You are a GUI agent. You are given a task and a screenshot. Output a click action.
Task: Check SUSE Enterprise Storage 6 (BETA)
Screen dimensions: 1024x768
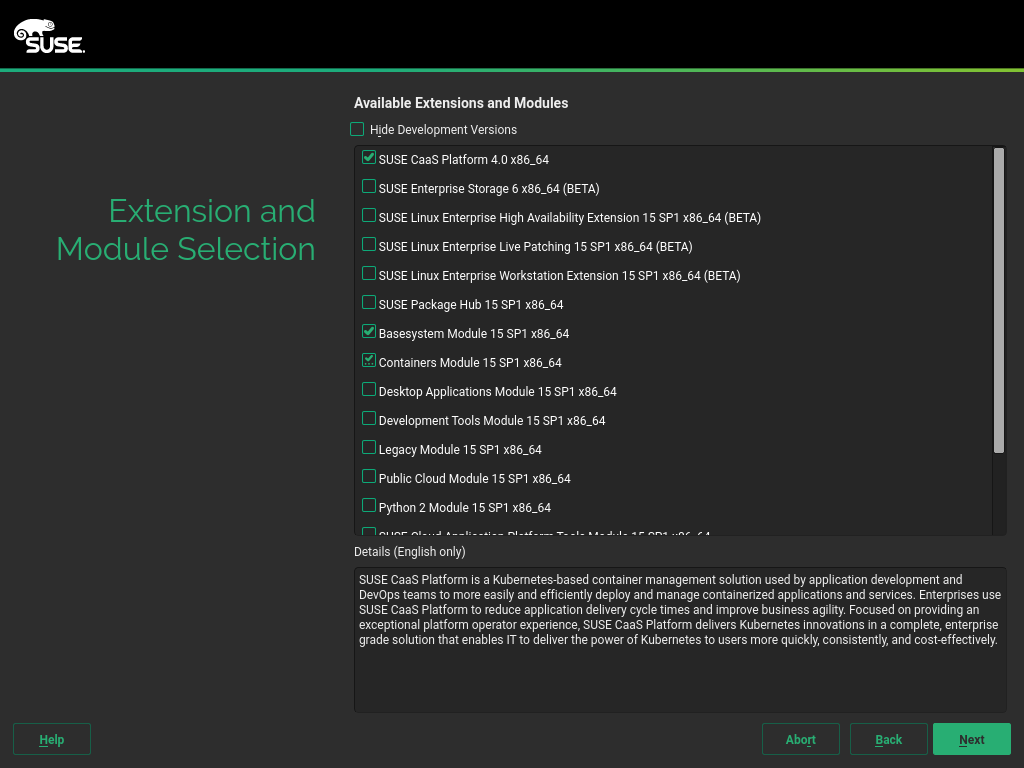pos(369,187)
